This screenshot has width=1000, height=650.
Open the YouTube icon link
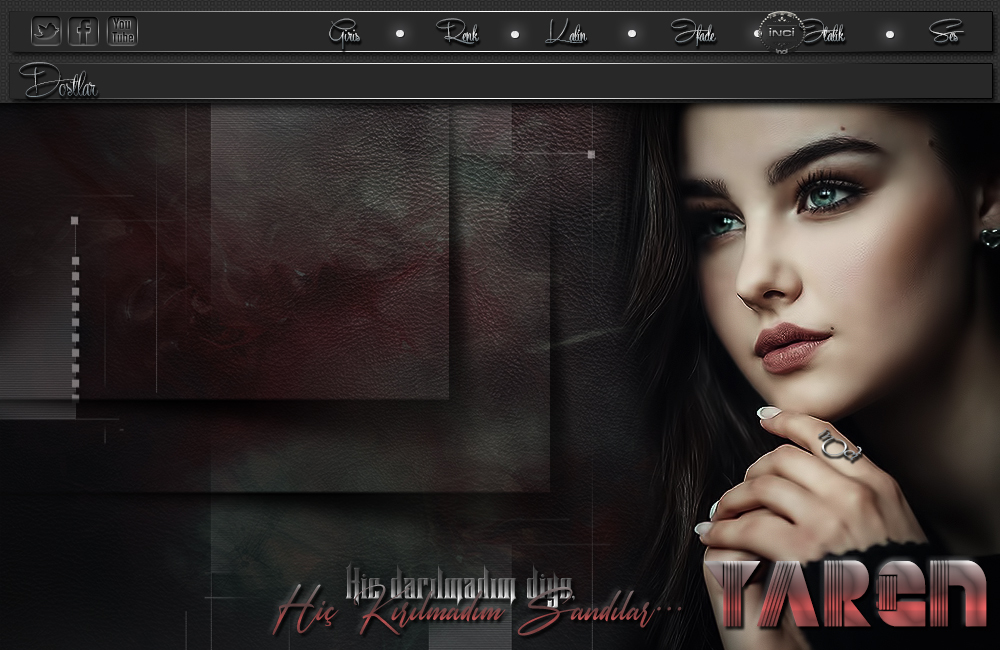click(x=122, y=32)
